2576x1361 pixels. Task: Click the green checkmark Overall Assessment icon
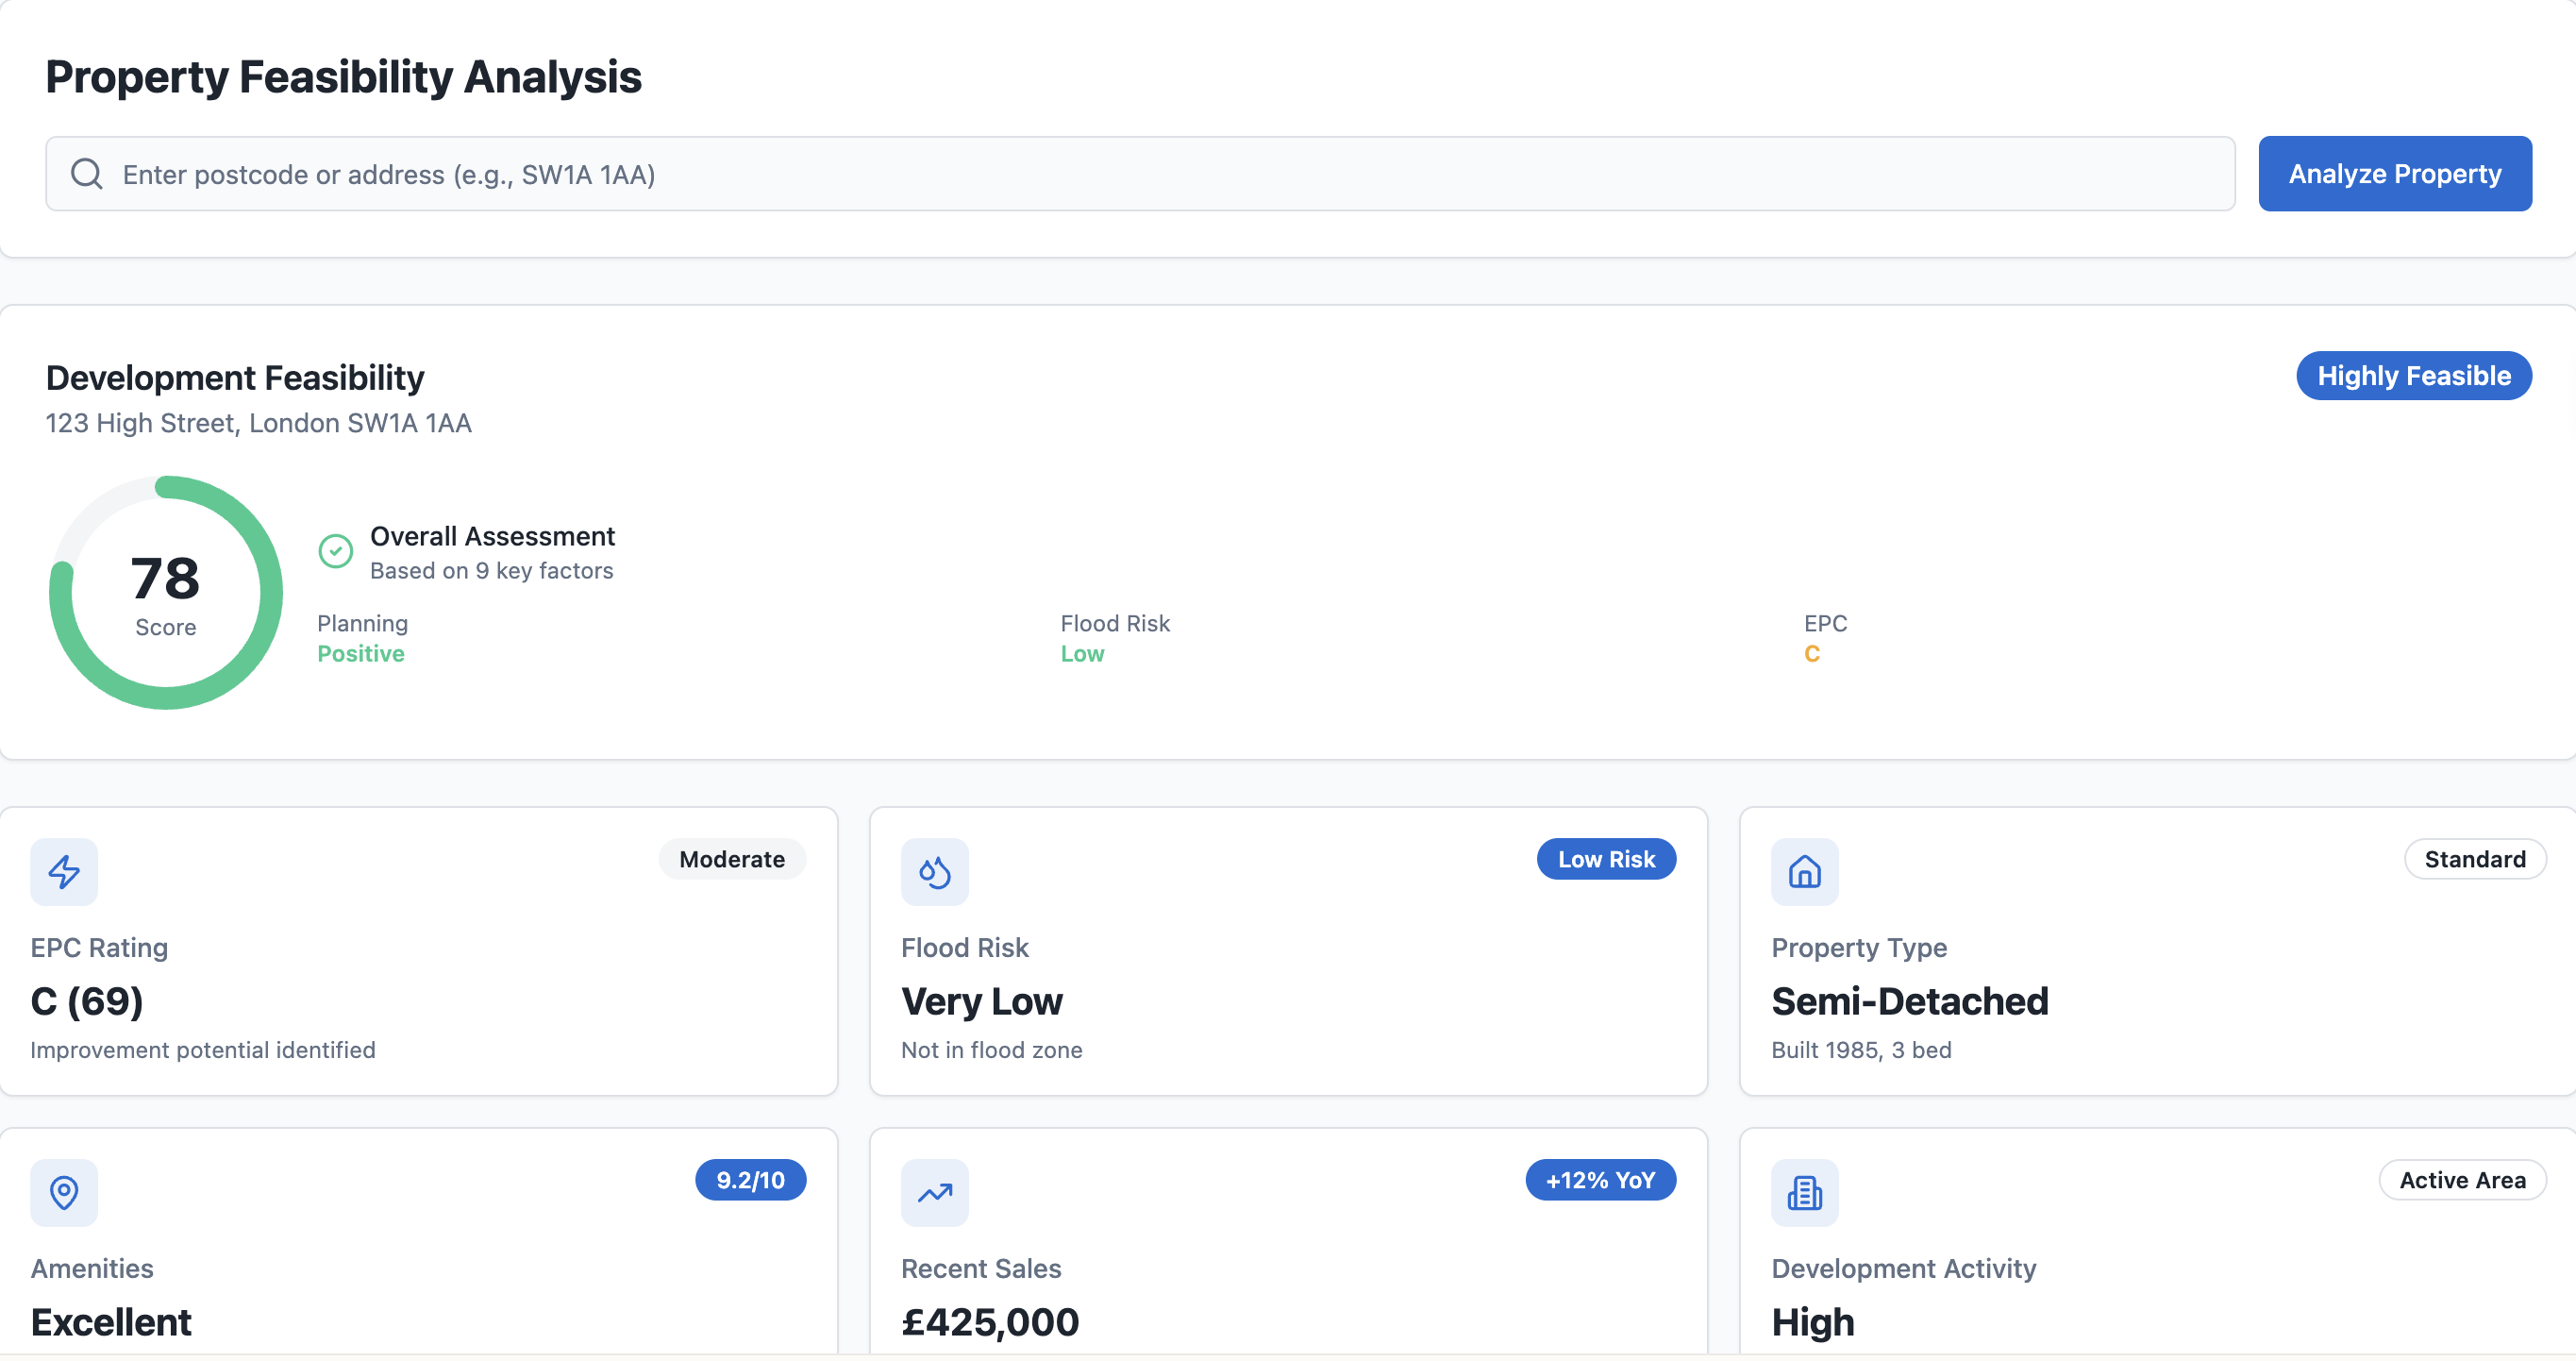tap(336, 550)
